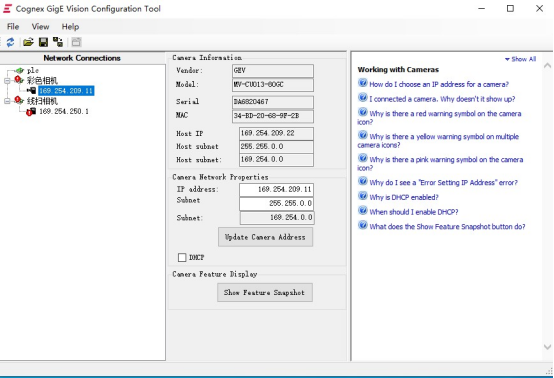Image resolution: width=554 pixels, height=378 pixels.
Task: Open 'Why is DHCP enabled?' link
Action: (404, 197)
